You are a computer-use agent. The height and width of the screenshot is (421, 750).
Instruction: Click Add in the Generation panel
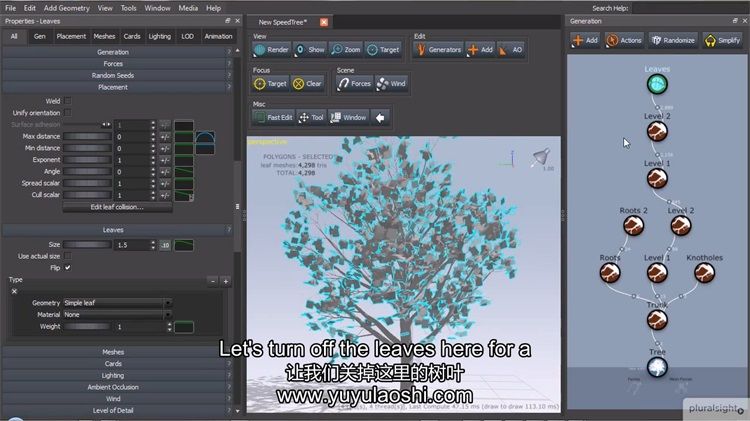[585, 40]
